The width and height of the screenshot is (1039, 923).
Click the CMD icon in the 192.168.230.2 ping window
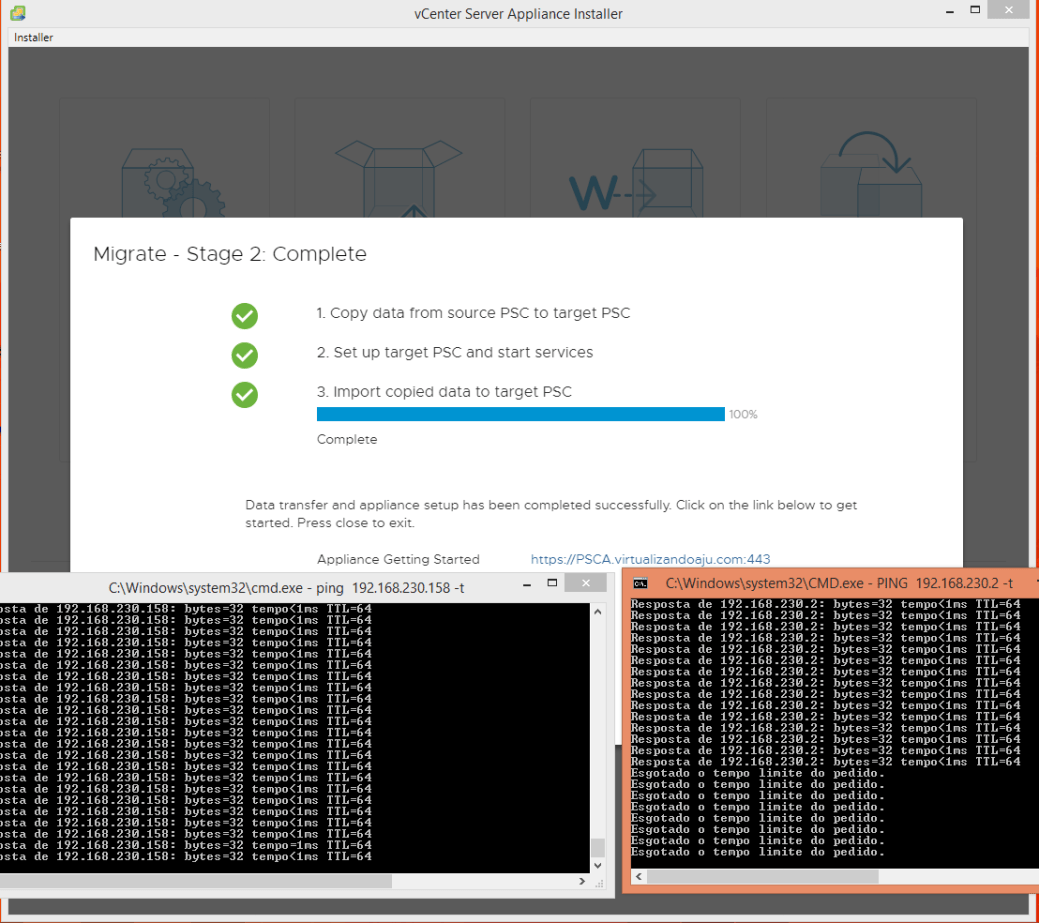click(641, 582)
